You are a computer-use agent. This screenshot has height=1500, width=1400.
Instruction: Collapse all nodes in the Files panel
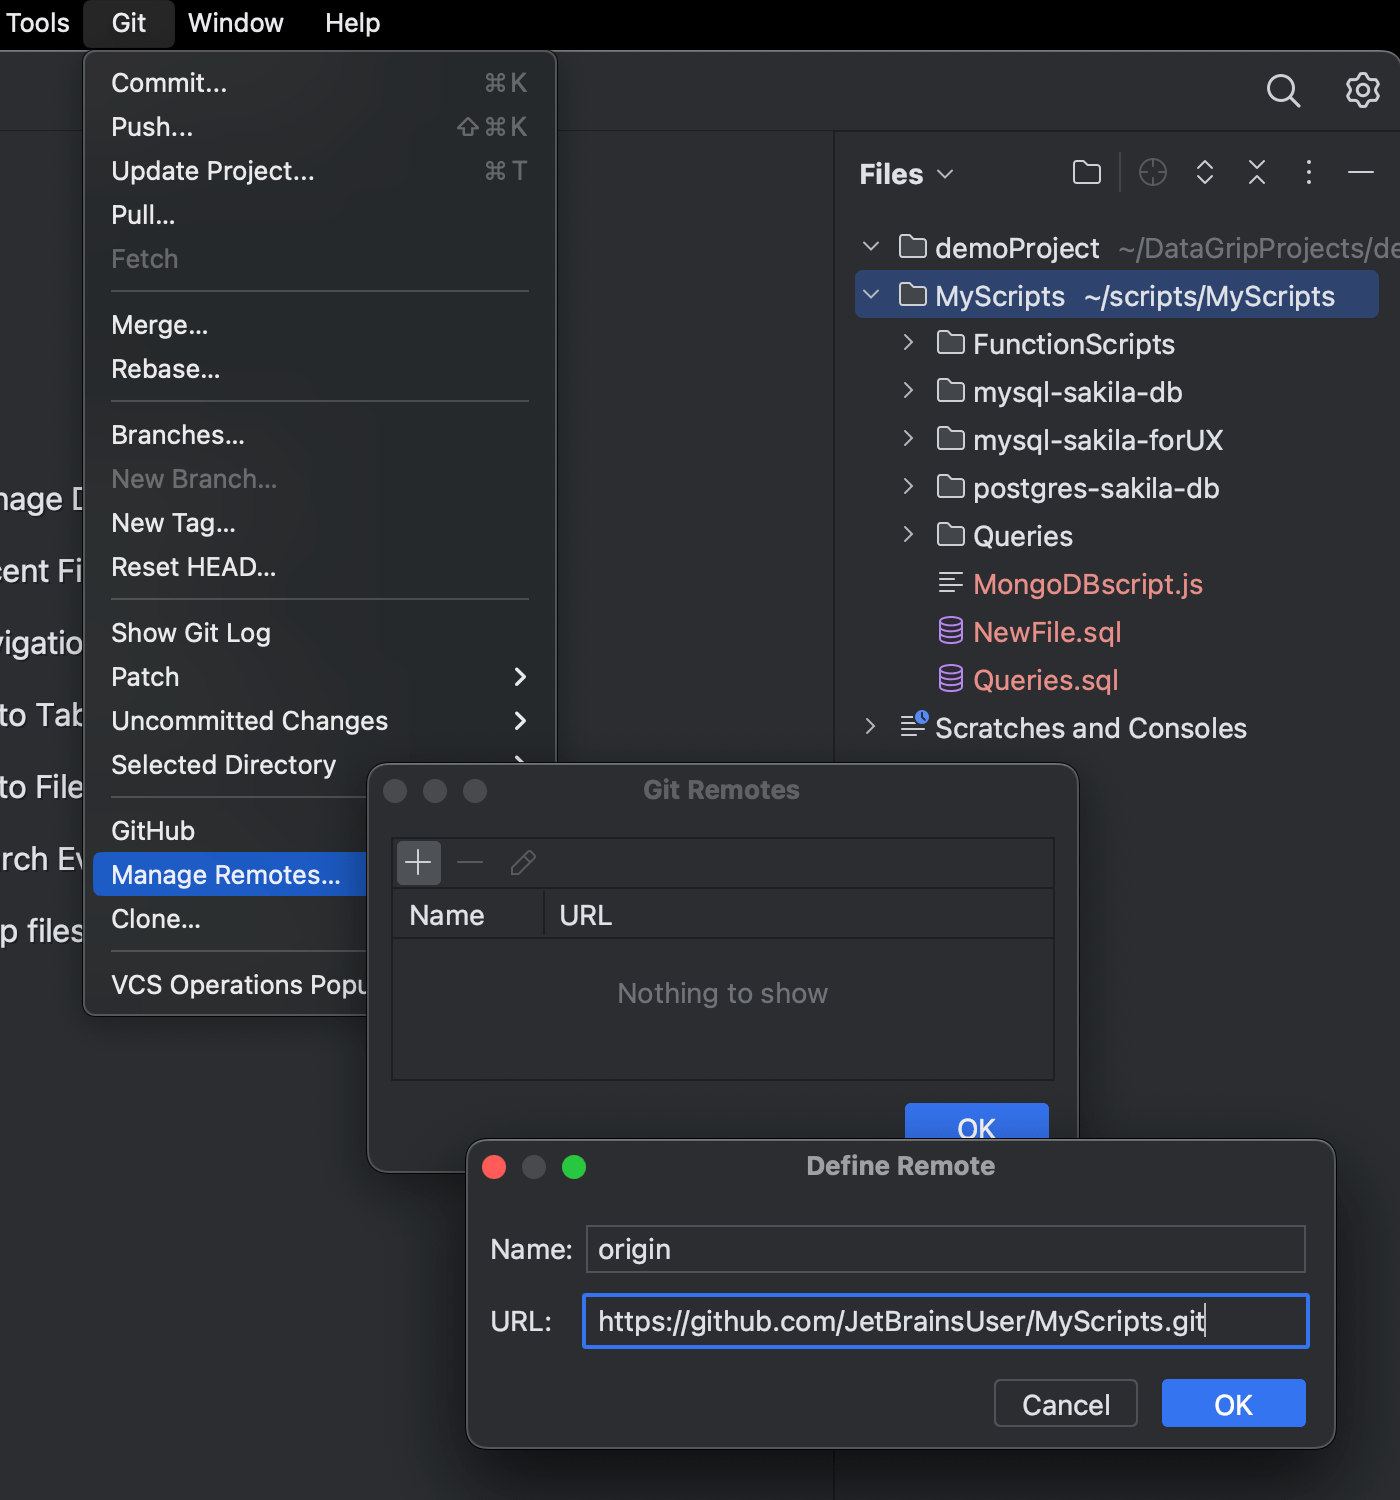1256,172
